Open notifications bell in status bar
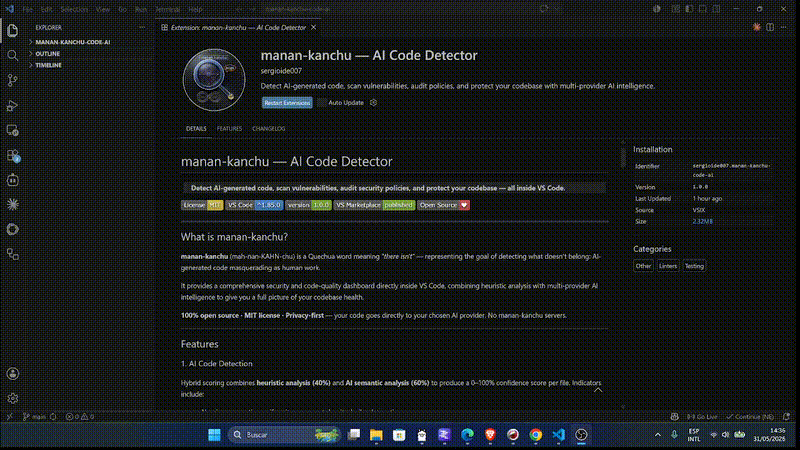 786,416
